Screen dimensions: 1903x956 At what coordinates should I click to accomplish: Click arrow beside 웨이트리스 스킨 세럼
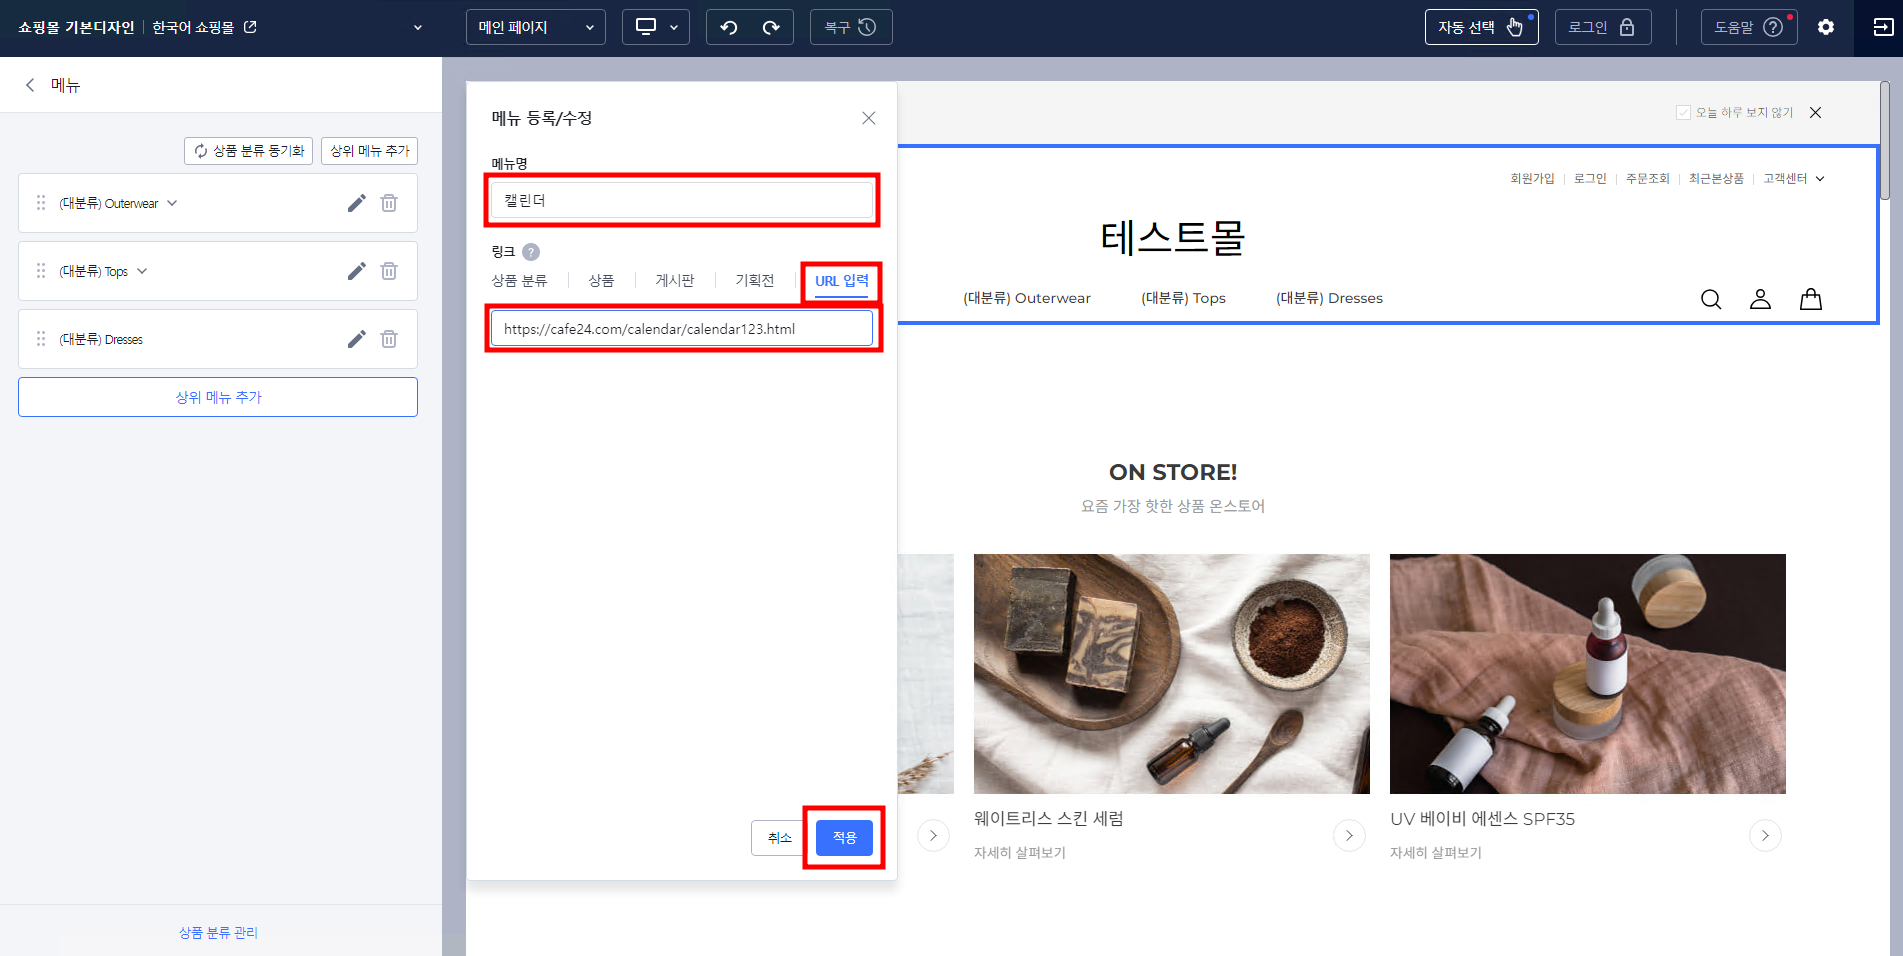1349,835
